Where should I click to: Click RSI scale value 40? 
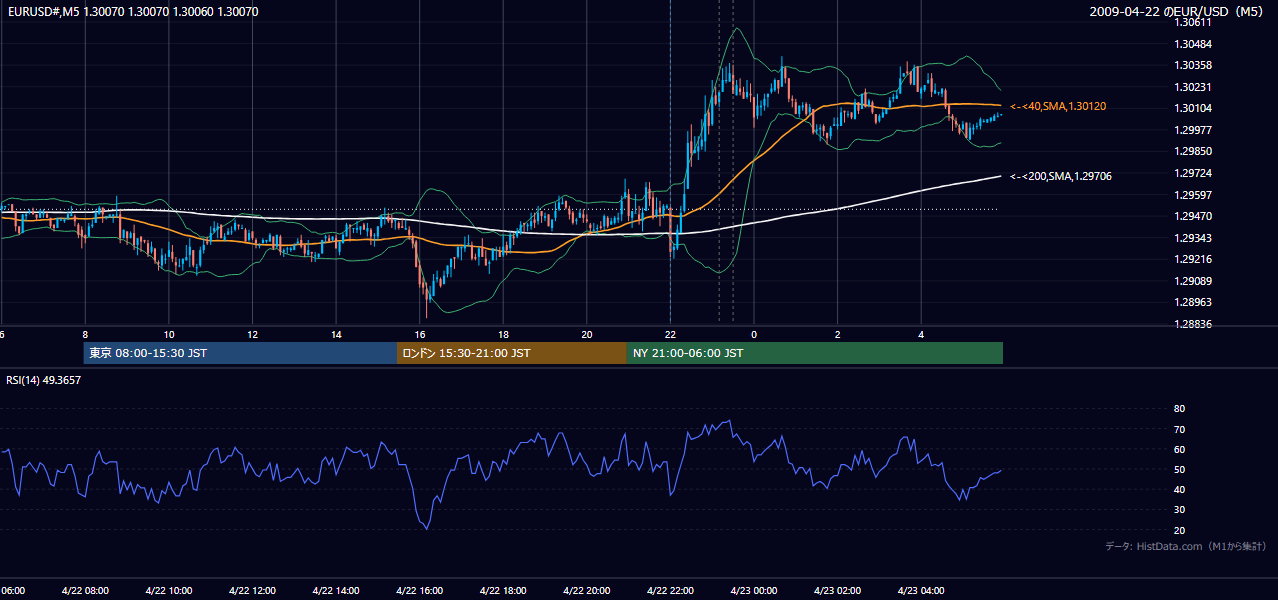click(x=1179, y=489)
